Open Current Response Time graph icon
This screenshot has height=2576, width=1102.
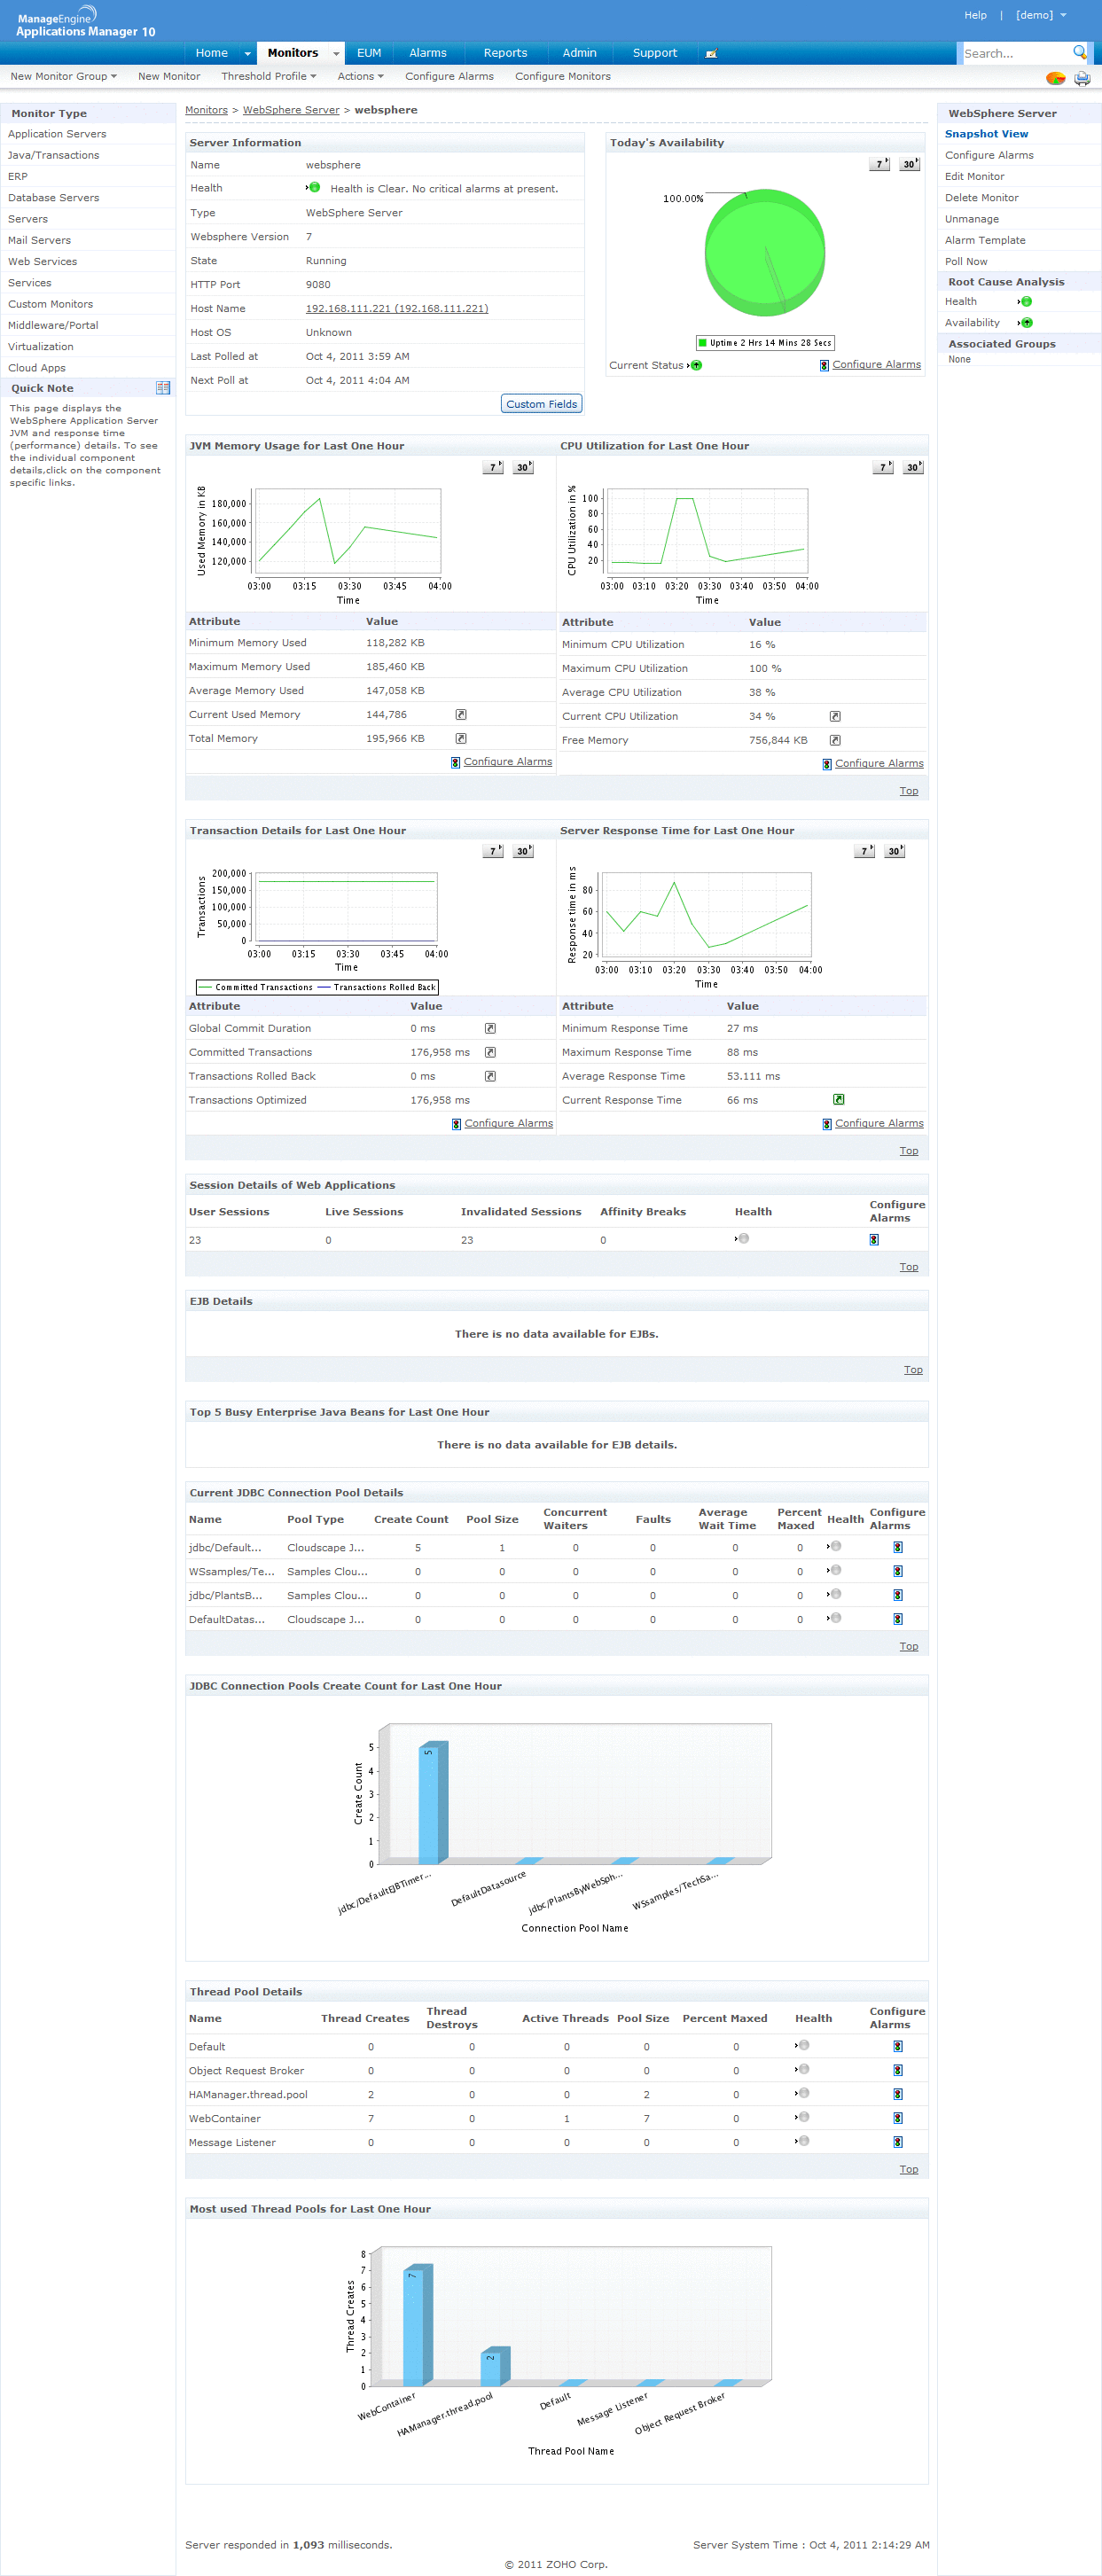coord(838,1100)
